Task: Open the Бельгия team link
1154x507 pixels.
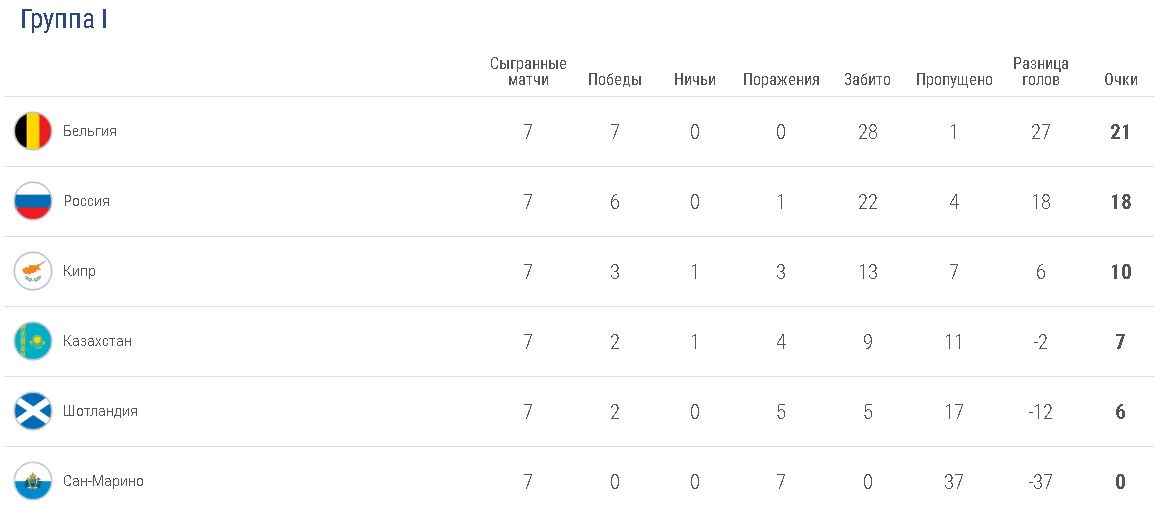Action: [x=90, y=131]
